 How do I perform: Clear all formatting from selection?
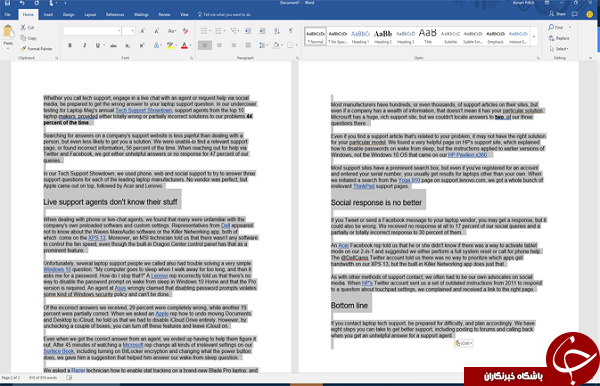click(x=186, y=31)
